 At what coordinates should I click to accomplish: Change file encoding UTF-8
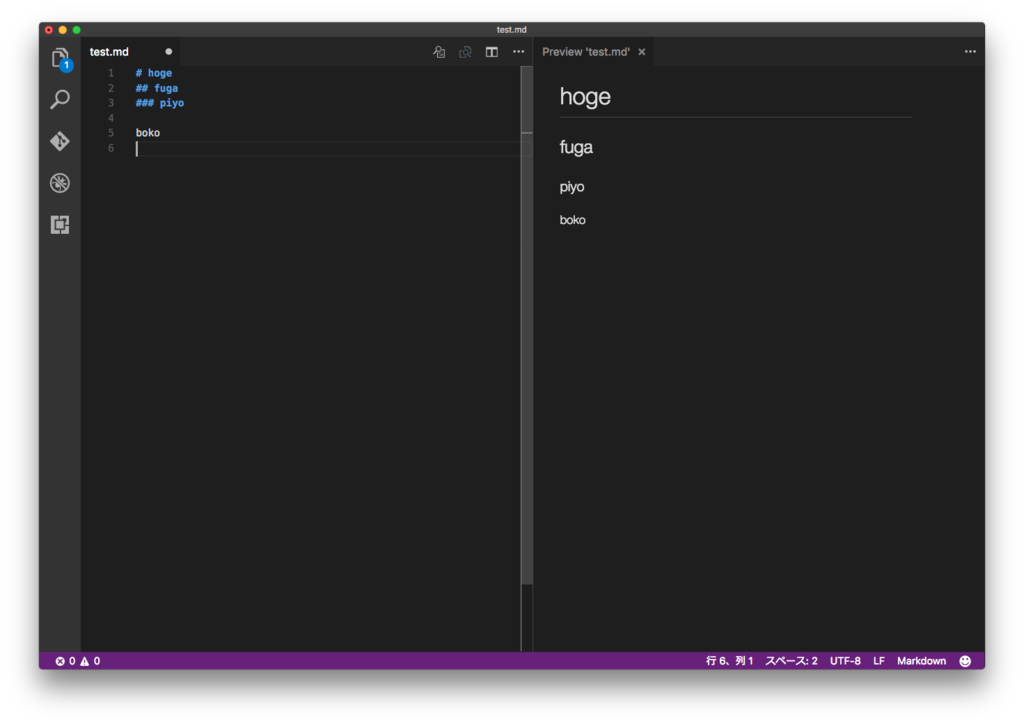[845, 661]
